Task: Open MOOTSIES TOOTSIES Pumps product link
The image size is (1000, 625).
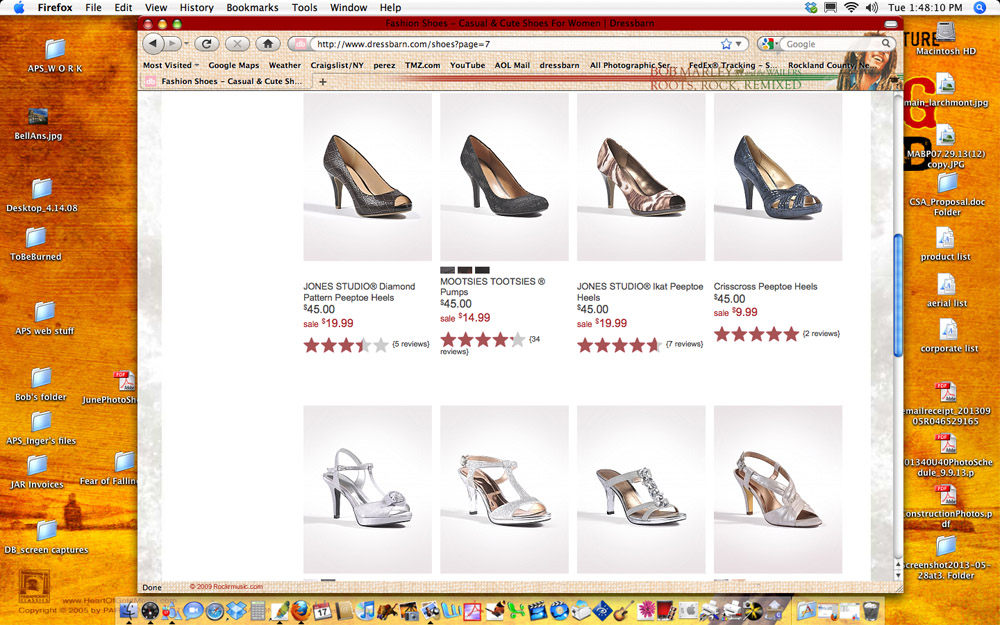Action: [492, 286]
